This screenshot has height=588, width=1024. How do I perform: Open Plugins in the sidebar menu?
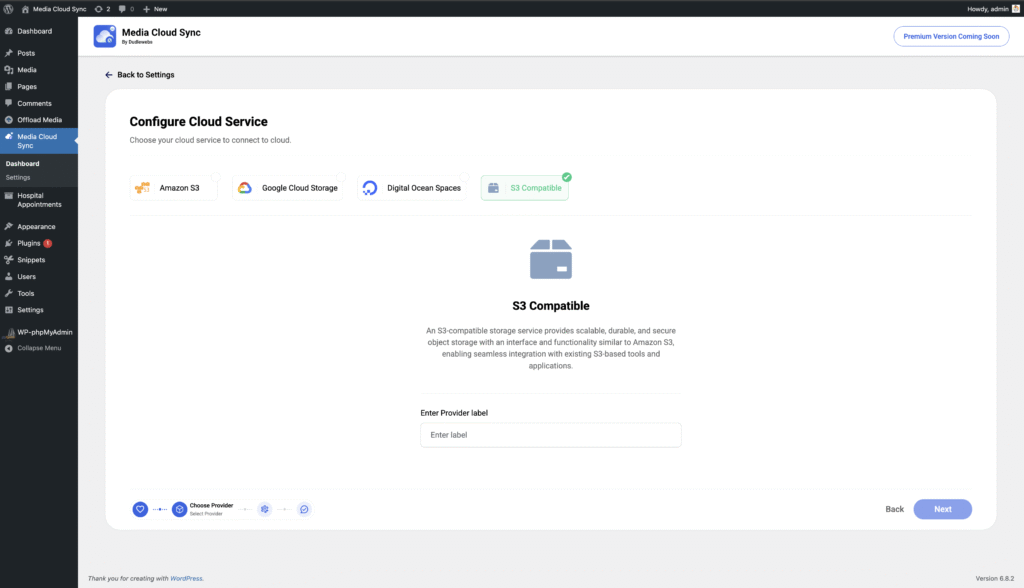point(30,243)
